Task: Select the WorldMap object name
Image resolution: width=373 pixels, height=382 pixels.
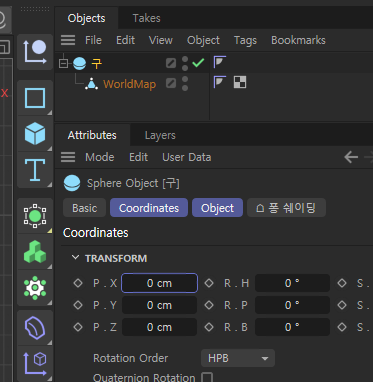Action: [129, 84]
